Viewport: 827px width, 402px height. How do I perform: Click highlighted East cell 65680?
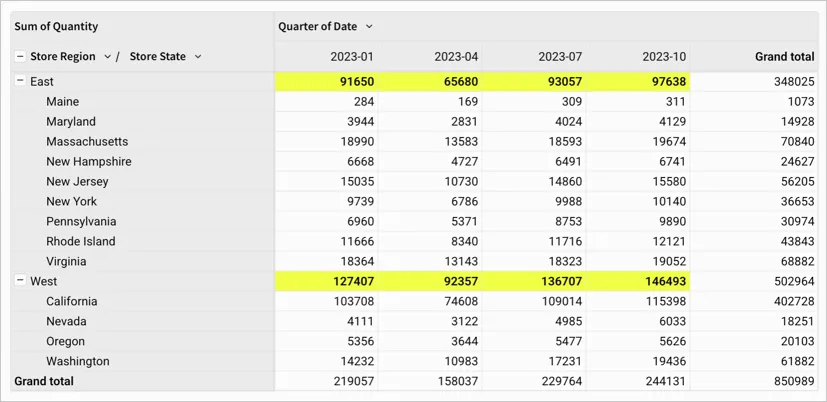tap(430, 82)
